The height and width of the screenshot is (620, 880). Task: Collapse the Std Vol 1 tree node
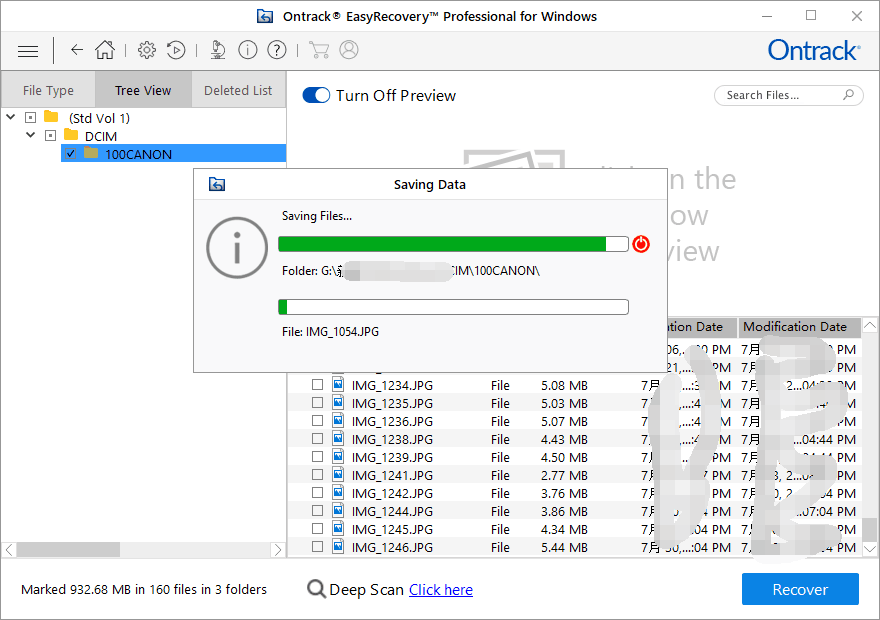point(11,117)
